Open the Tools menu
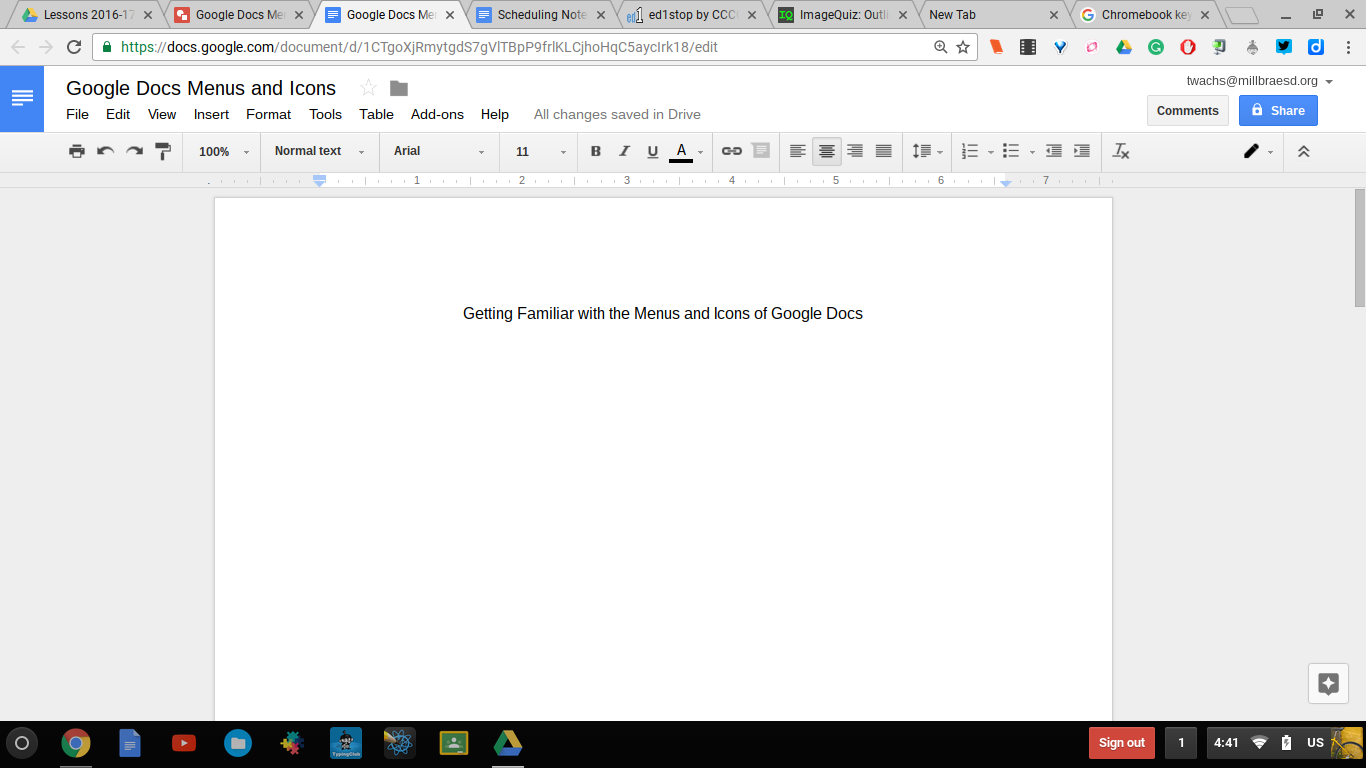This screenshot has height=768, width=1366. (325, 114)
